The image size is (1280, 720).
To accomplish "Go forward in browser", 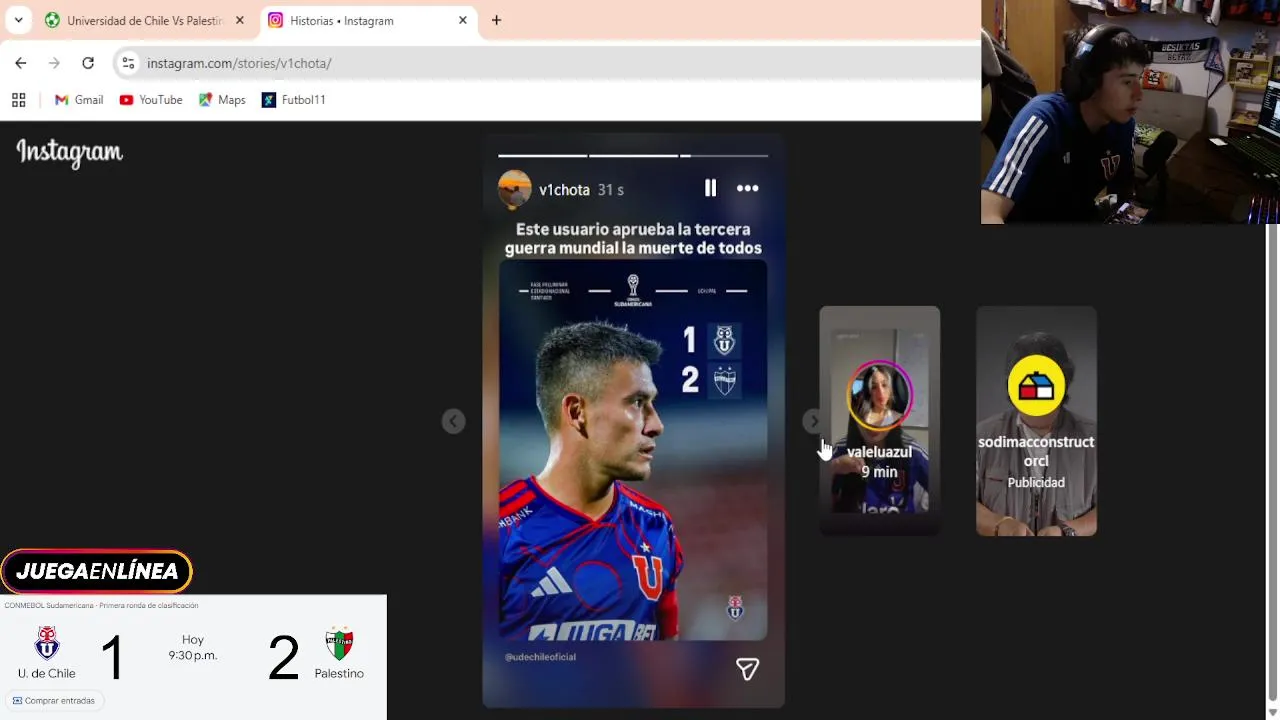I will click(54, 63).
